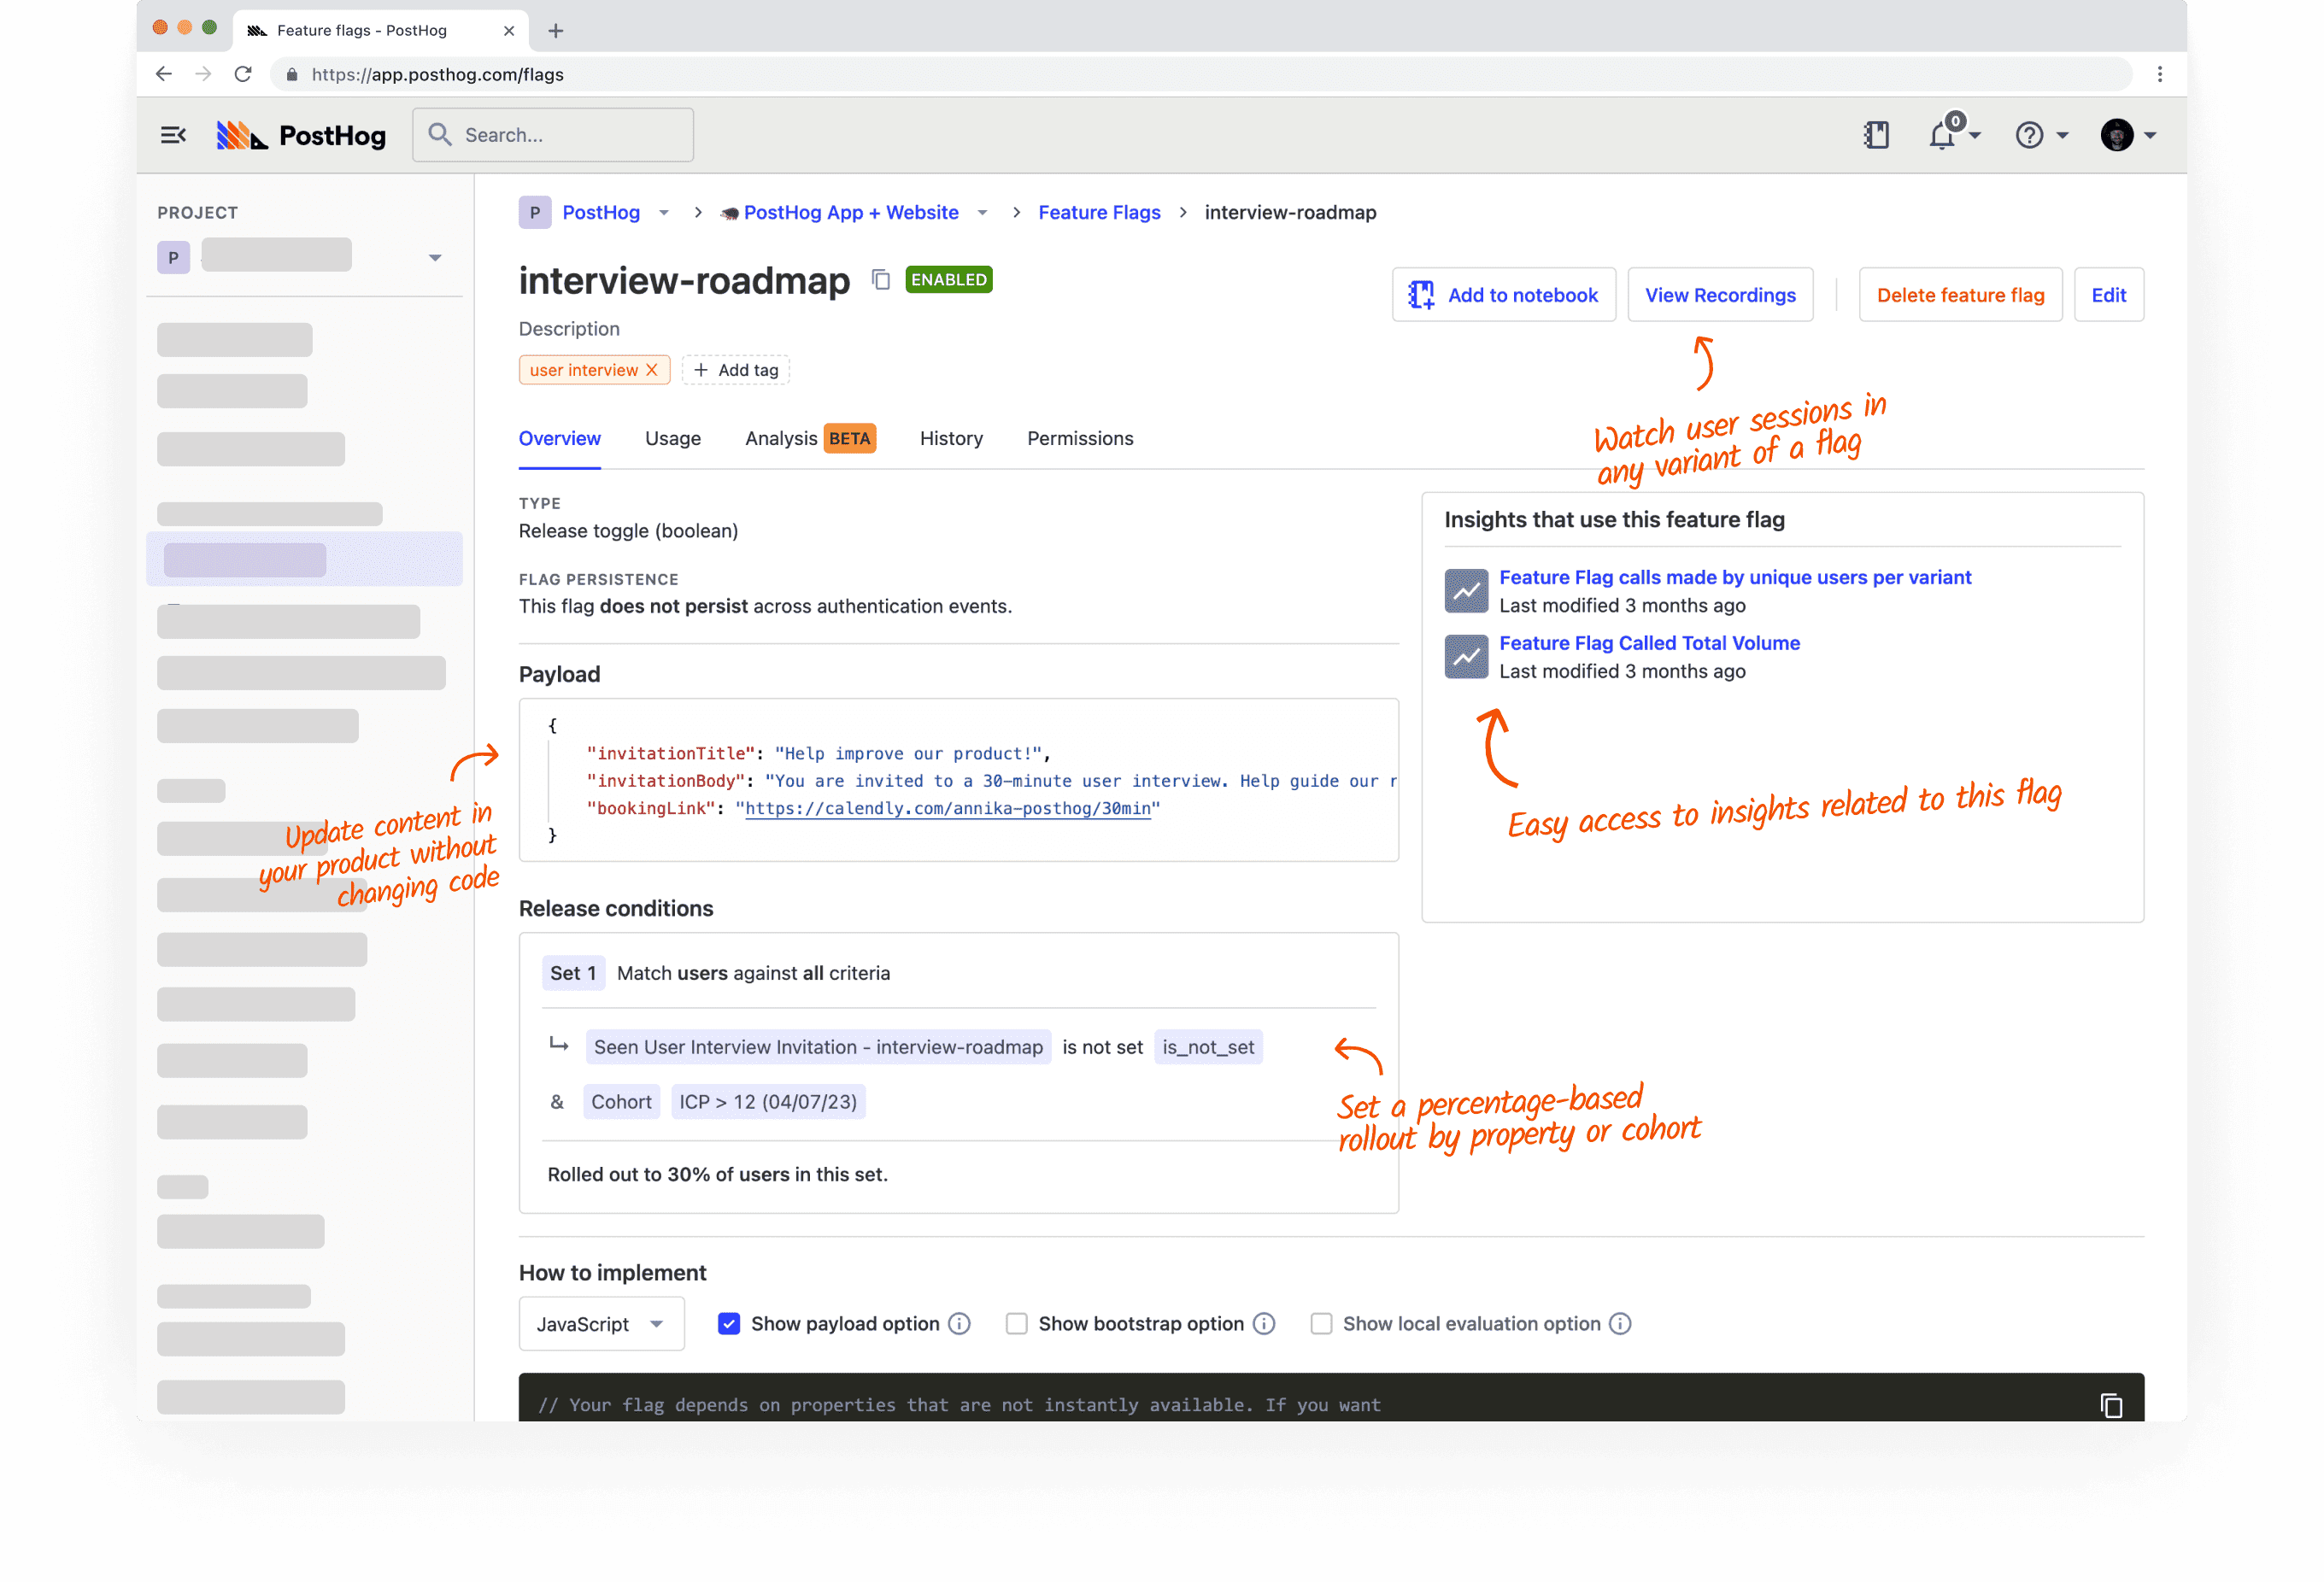Viewport: 2324px width, 1582px height.
Task: Collapse the left navigation sidebar
Action: pyautogui.click(x=173, y=135)
